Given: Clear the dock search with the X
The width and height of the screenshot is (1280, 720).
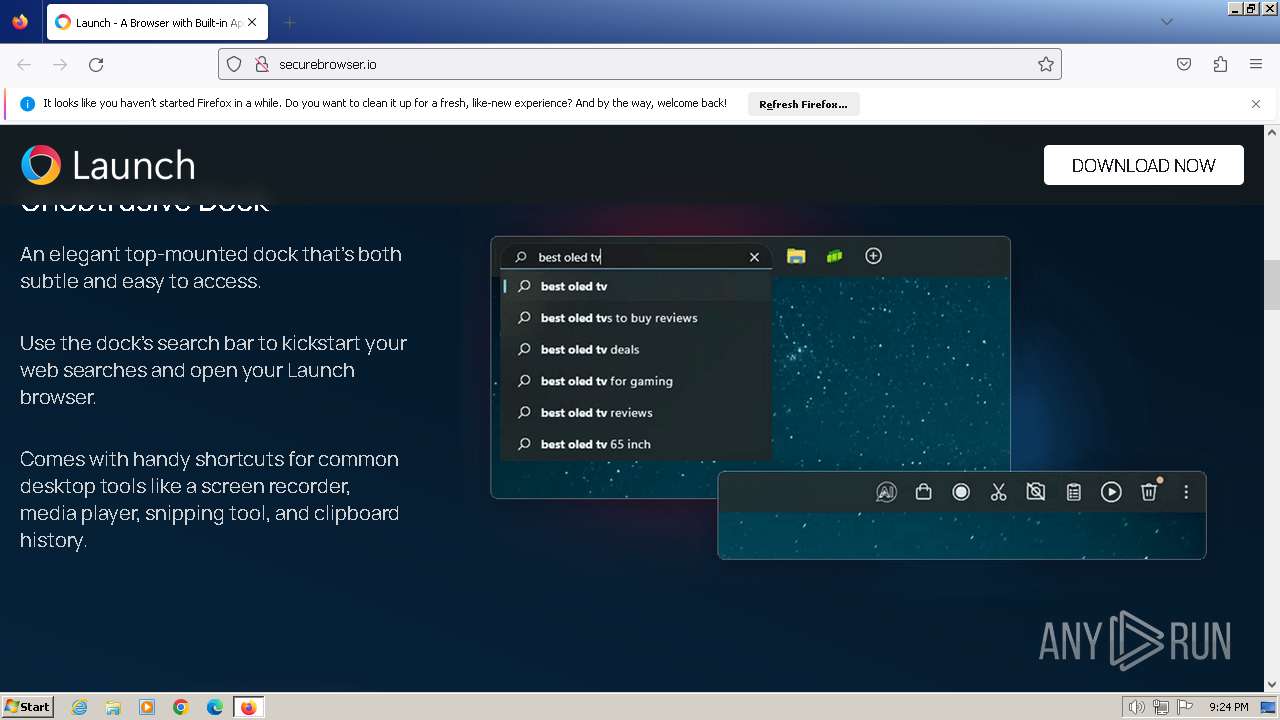Looking at the screenshot, I should tap(755, 257).
